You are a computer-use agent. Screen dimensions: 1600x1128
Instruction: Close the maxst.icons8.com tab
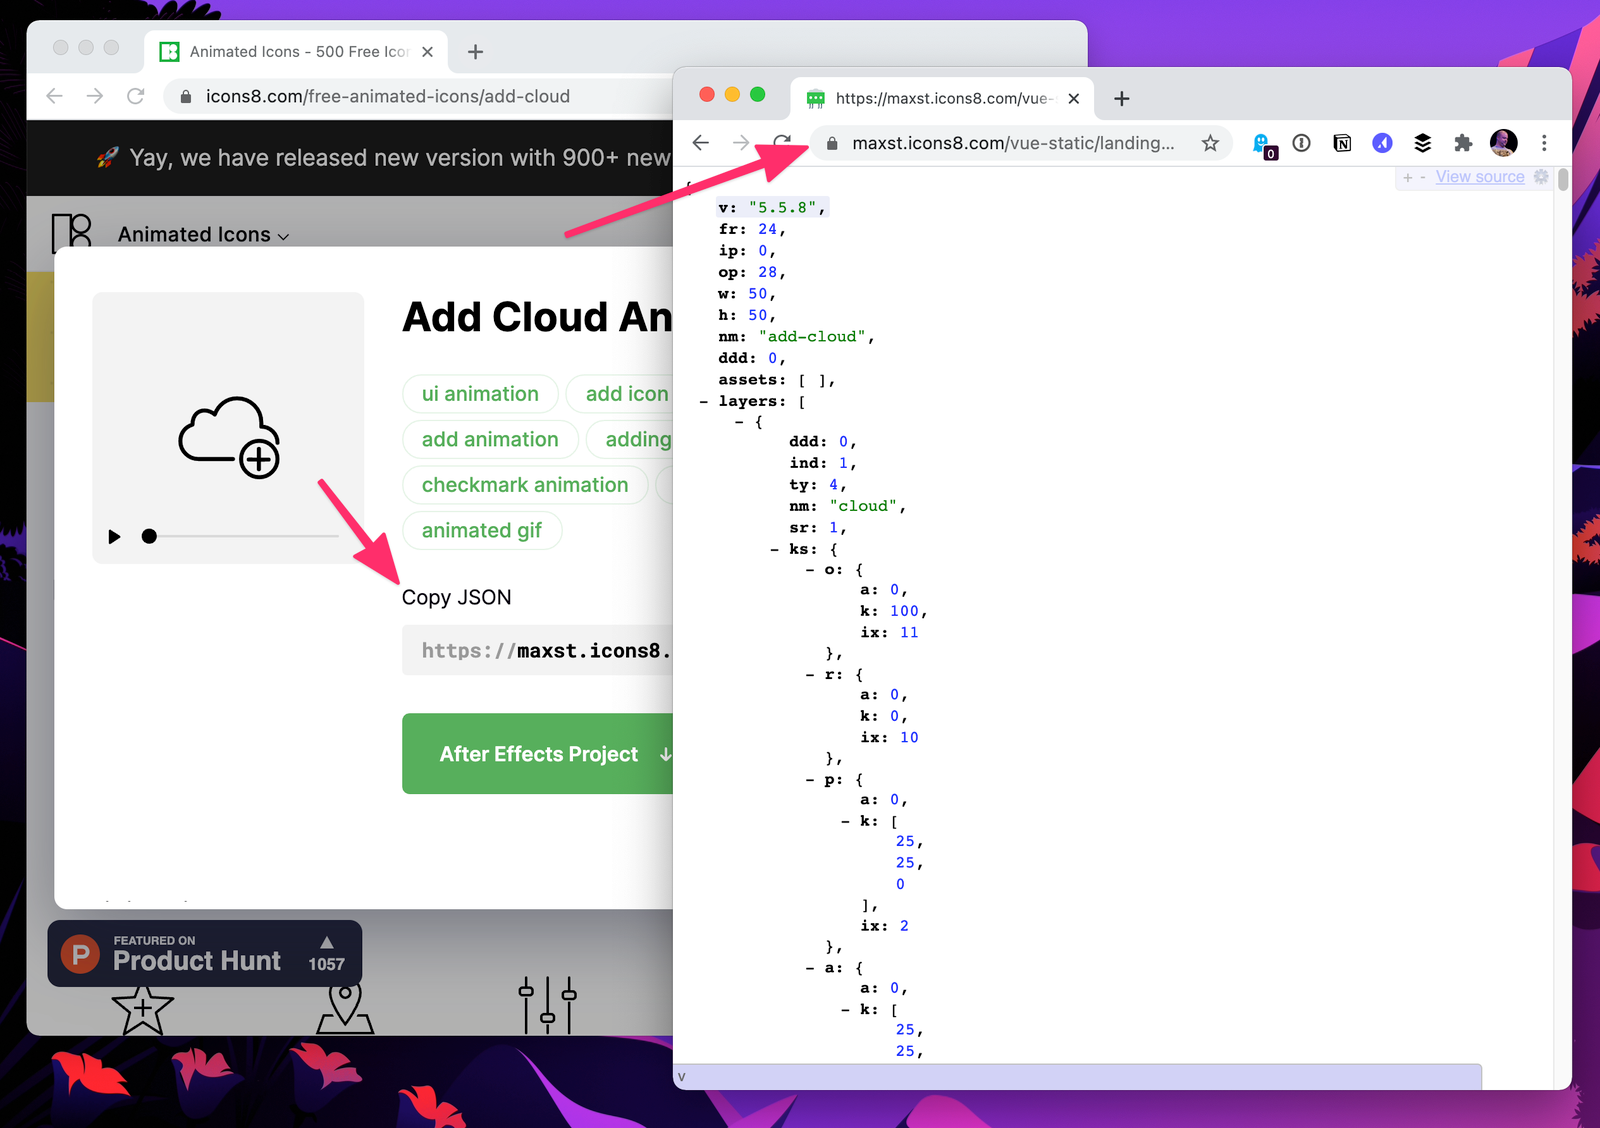pyautogui.click(x=1074, y=98)
